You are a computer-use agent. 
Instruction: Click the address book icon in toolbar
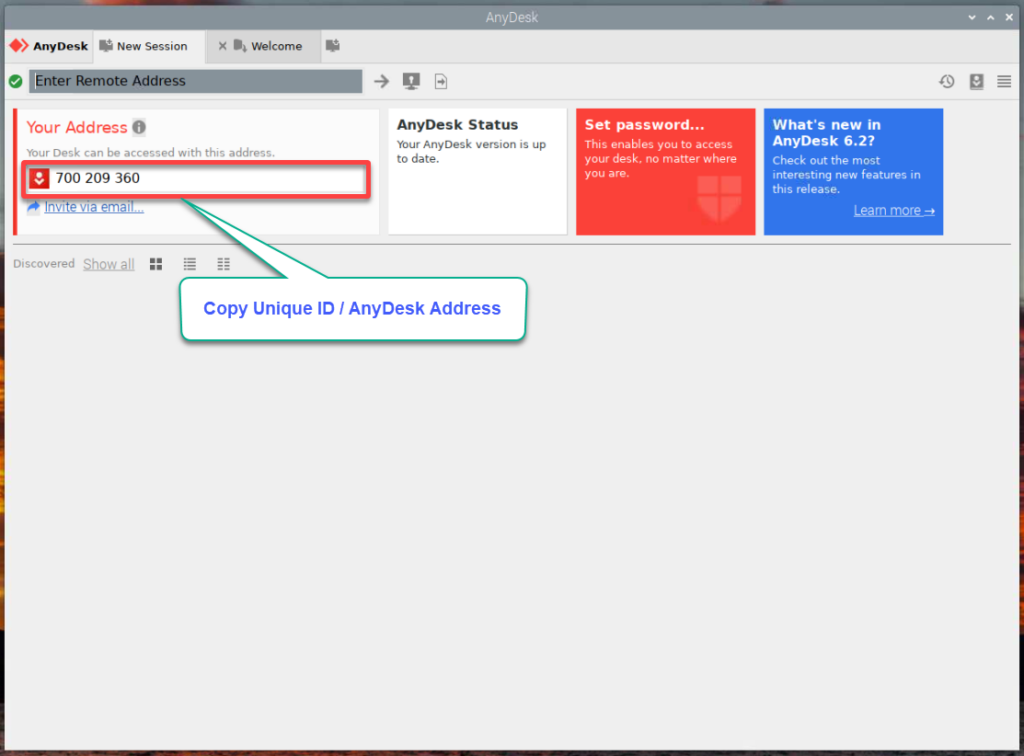pyautogui.click(x=976, y=81)
